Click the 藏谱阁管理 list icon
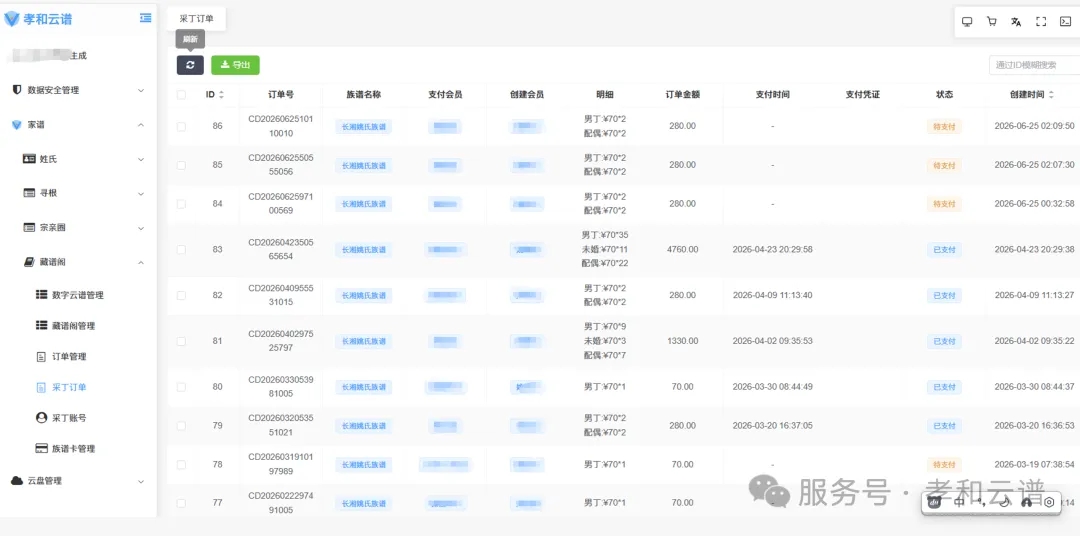 point(41,325)
